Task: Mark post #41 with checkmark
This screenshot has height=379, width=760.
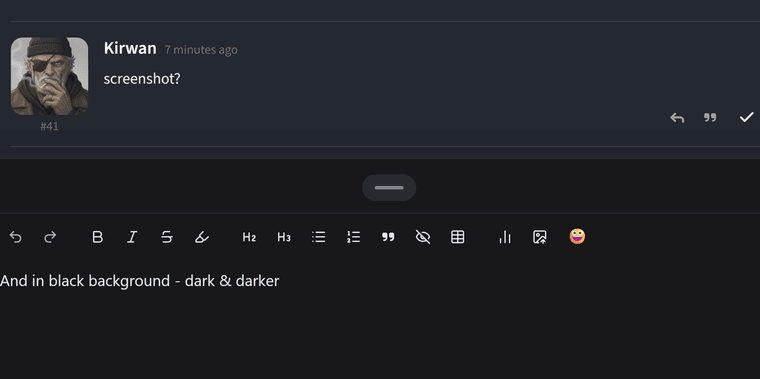Action: (x=746, y=117)
